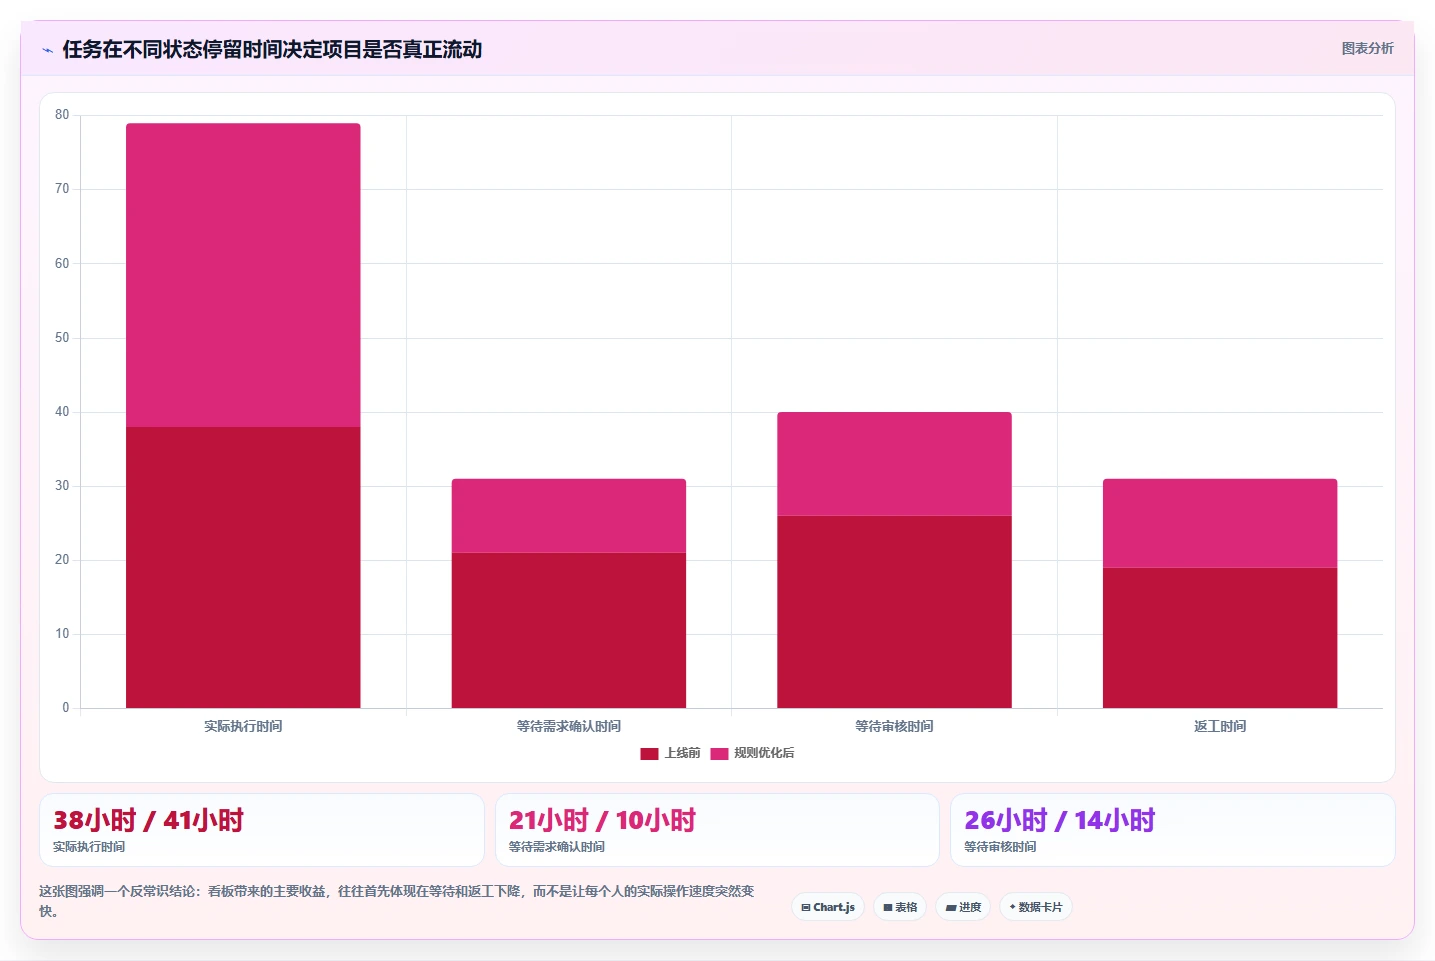Click the 规则优化后 segment of 等待审核时间 bar
Viewport: 1435px width, 961px height.
pyautogui.click(x=894, y=464)
